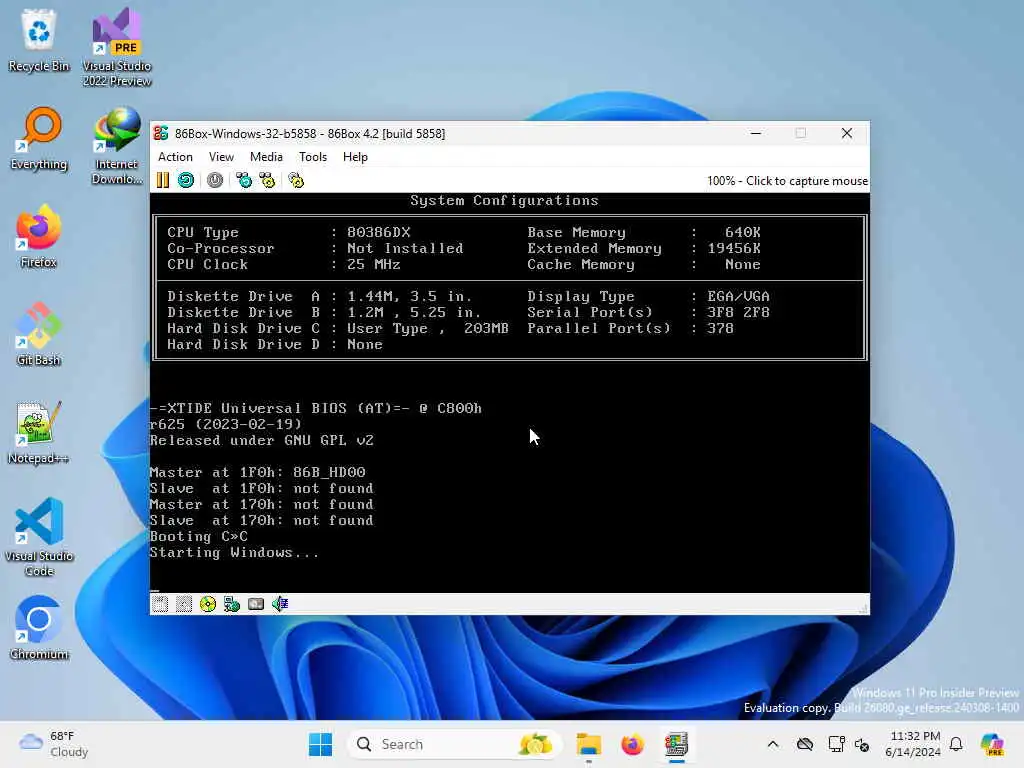Click the "System Configurations" heading text
Viewport: 1024px width, 768px height.
(504, 200)
